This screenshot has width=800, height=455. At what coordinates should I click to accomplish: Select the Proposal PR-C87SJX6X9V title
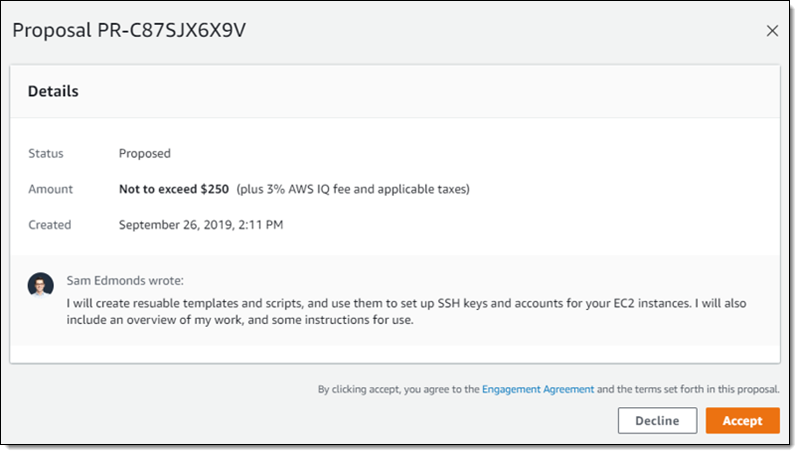(x=128, y=30)
